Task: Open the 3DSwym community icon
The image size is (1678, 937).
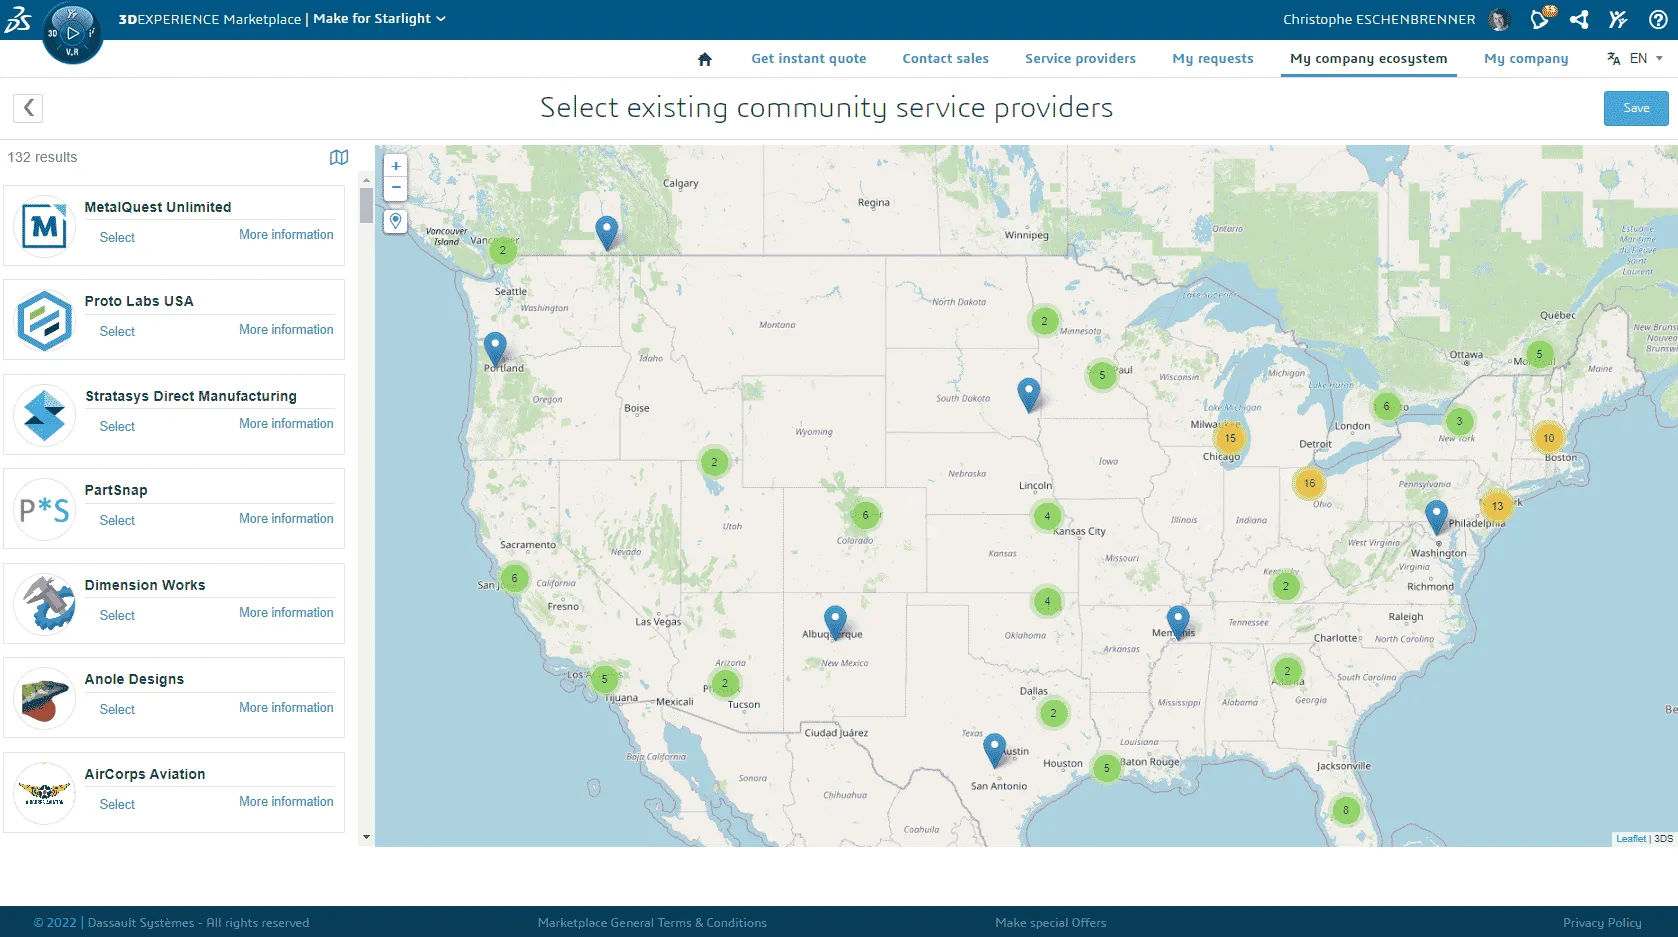Action: coord(1618,19)
